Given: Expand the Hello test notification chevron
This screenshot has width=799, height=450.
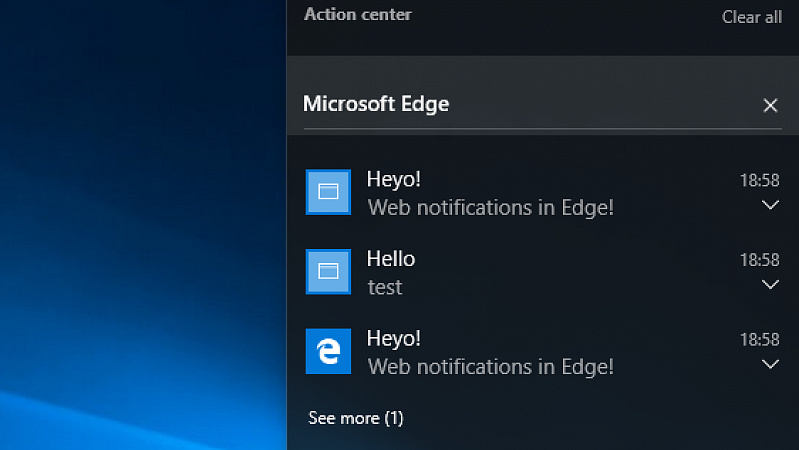Looking at the screenshot, I should point(770,284).
